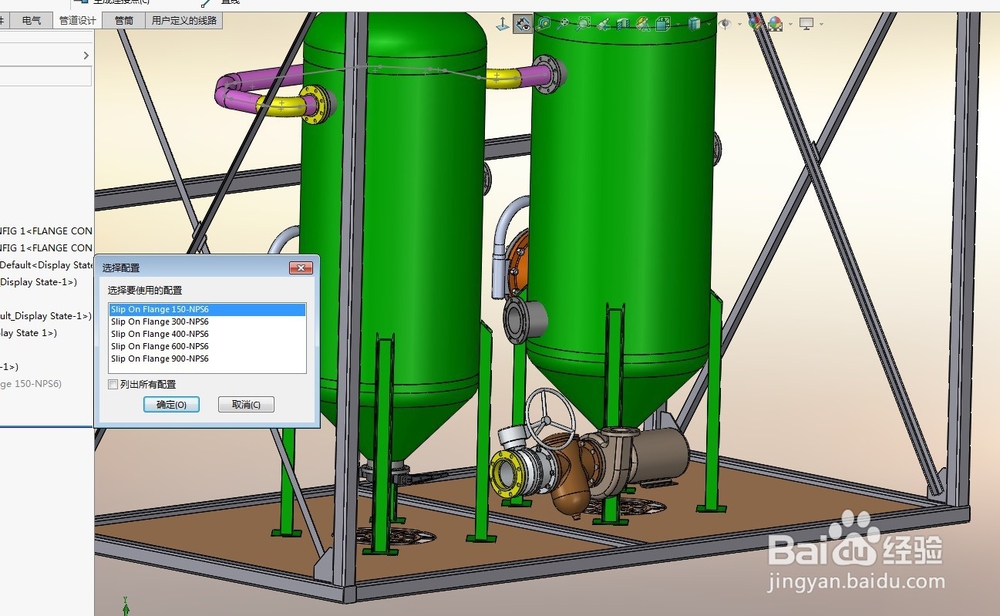
Task: Select the 'ult_Display State-1>)' tree item
Action: [x=45, y=316]
